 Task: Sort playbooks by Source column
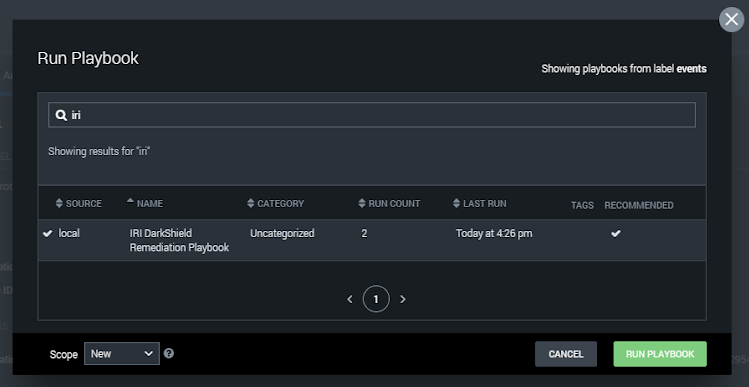(x=79, y=204)
